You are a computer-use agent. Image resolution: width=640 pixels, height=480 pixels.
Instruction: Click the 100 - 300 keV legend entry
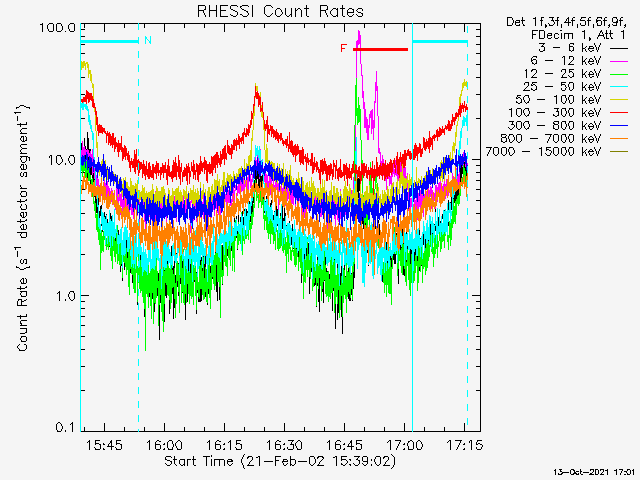pyautogui.click(x=568, y=113)
